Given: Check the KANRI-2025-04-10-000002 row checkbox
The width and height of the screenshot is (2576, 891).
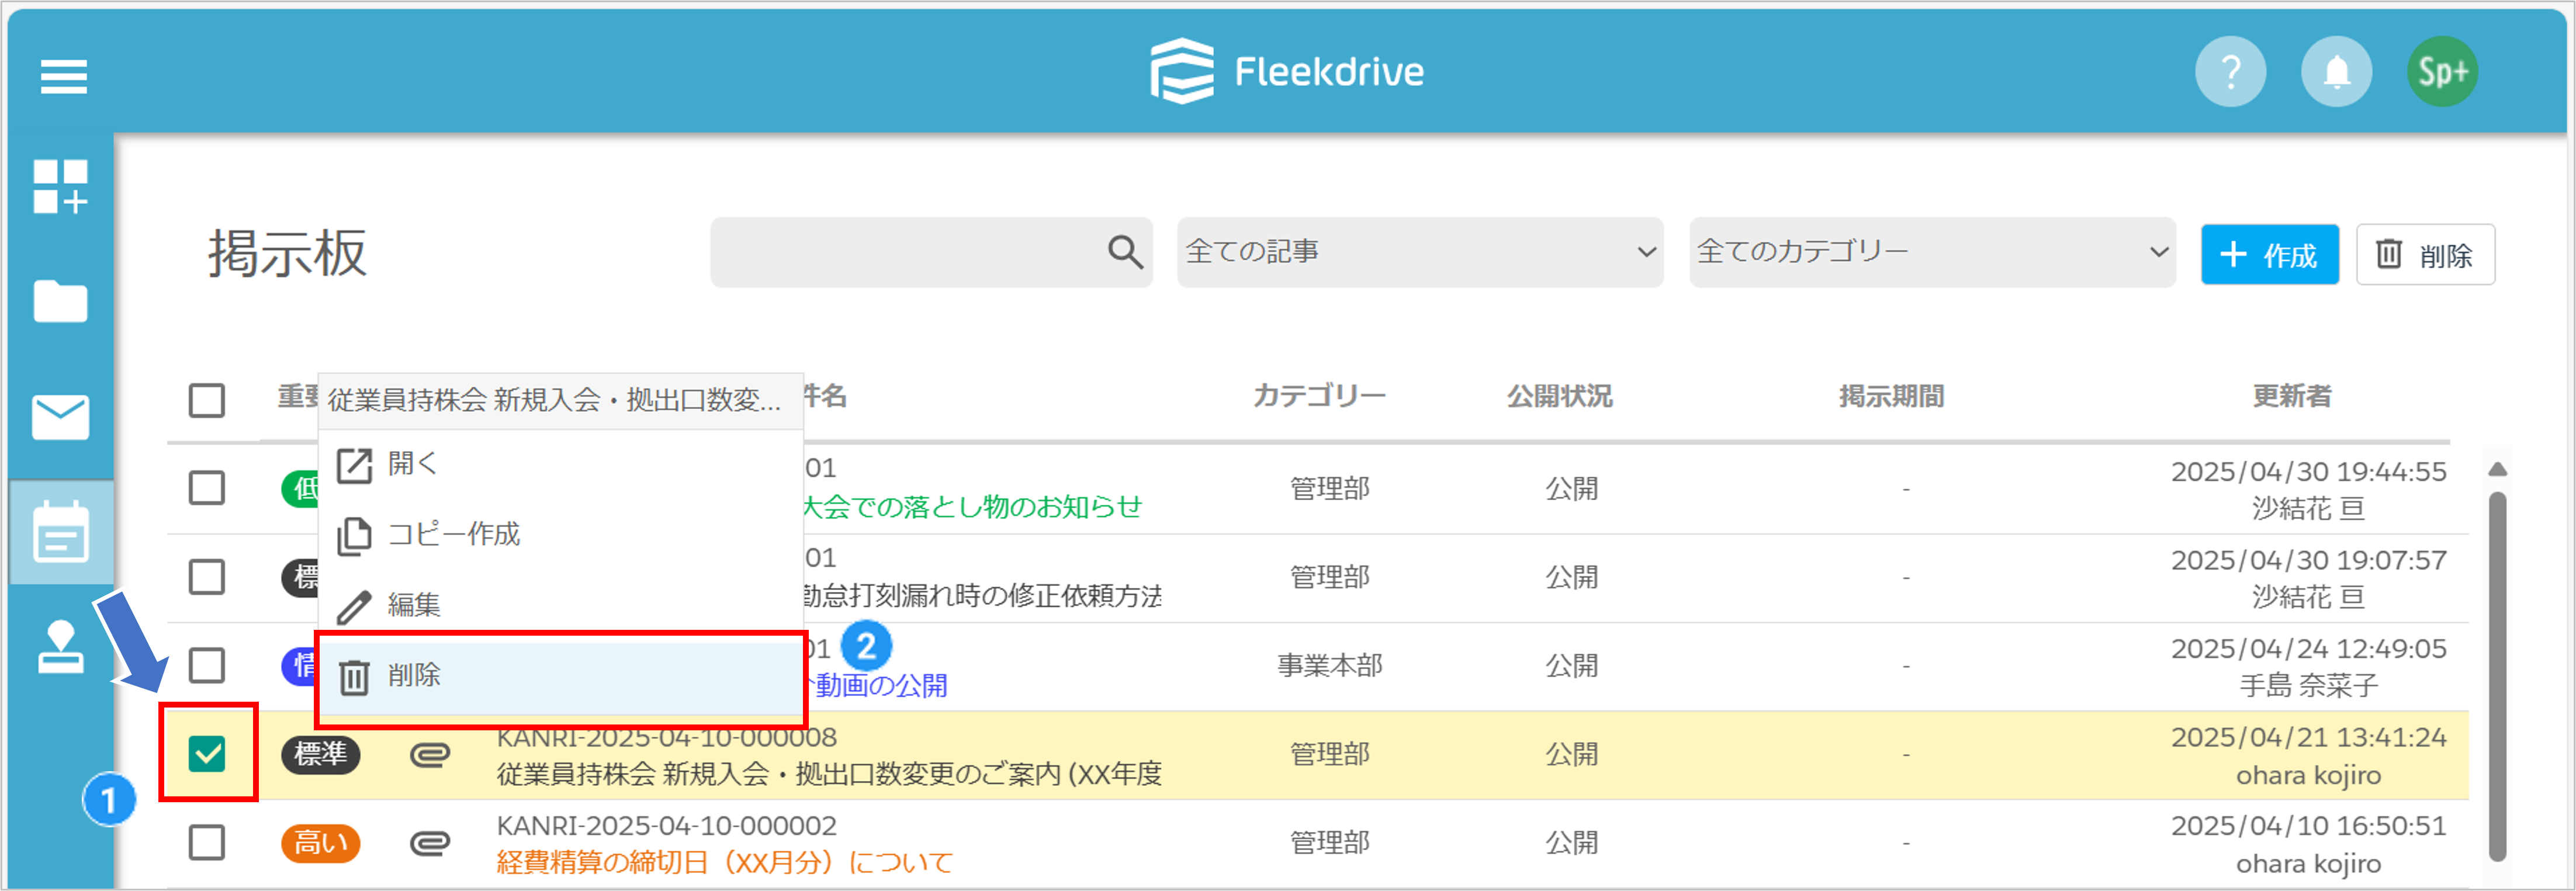Looking at the screenshot, I should pyautogui.click(x=207, y=842).
